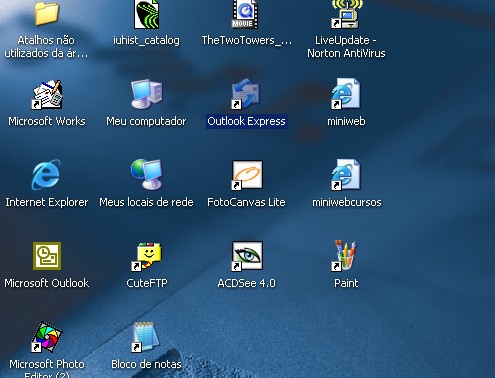Click the Paint brushes shortcut icon
This screenshot has width=495, height=378.
(344, 255)
